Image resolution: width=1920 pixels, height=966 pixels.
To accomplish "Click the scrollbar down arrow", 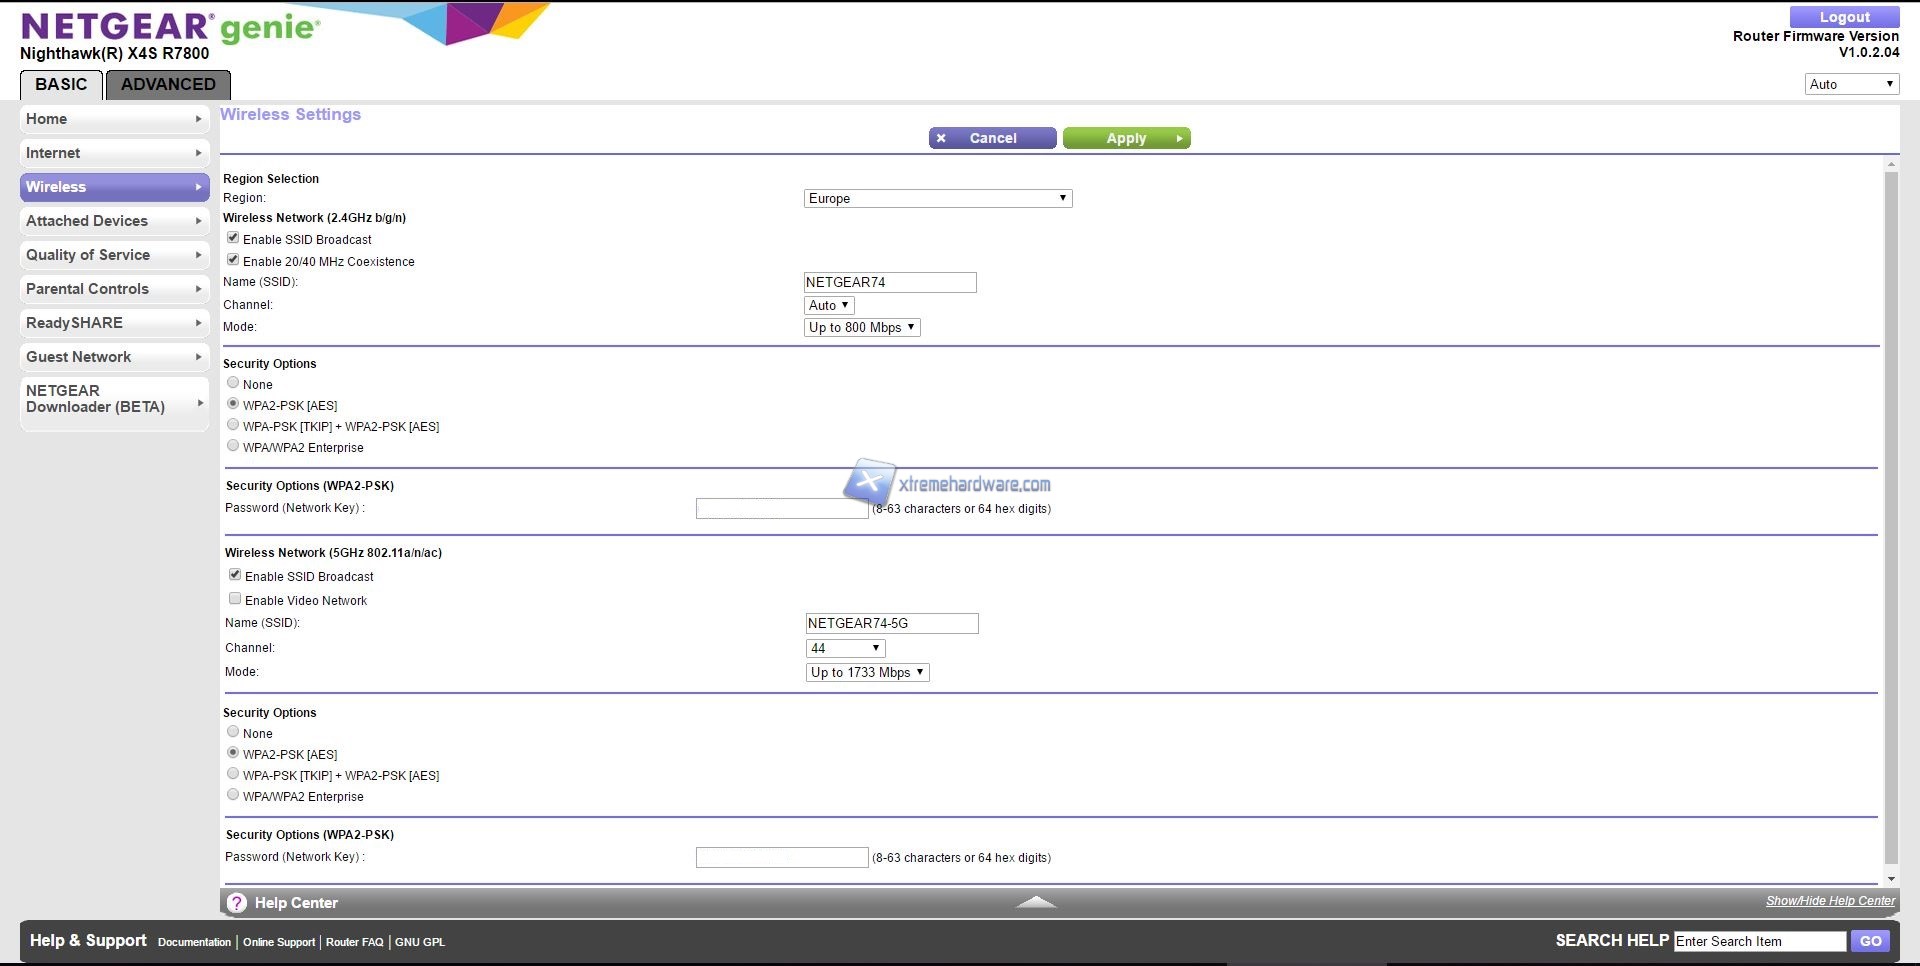I will [1890, 879].
